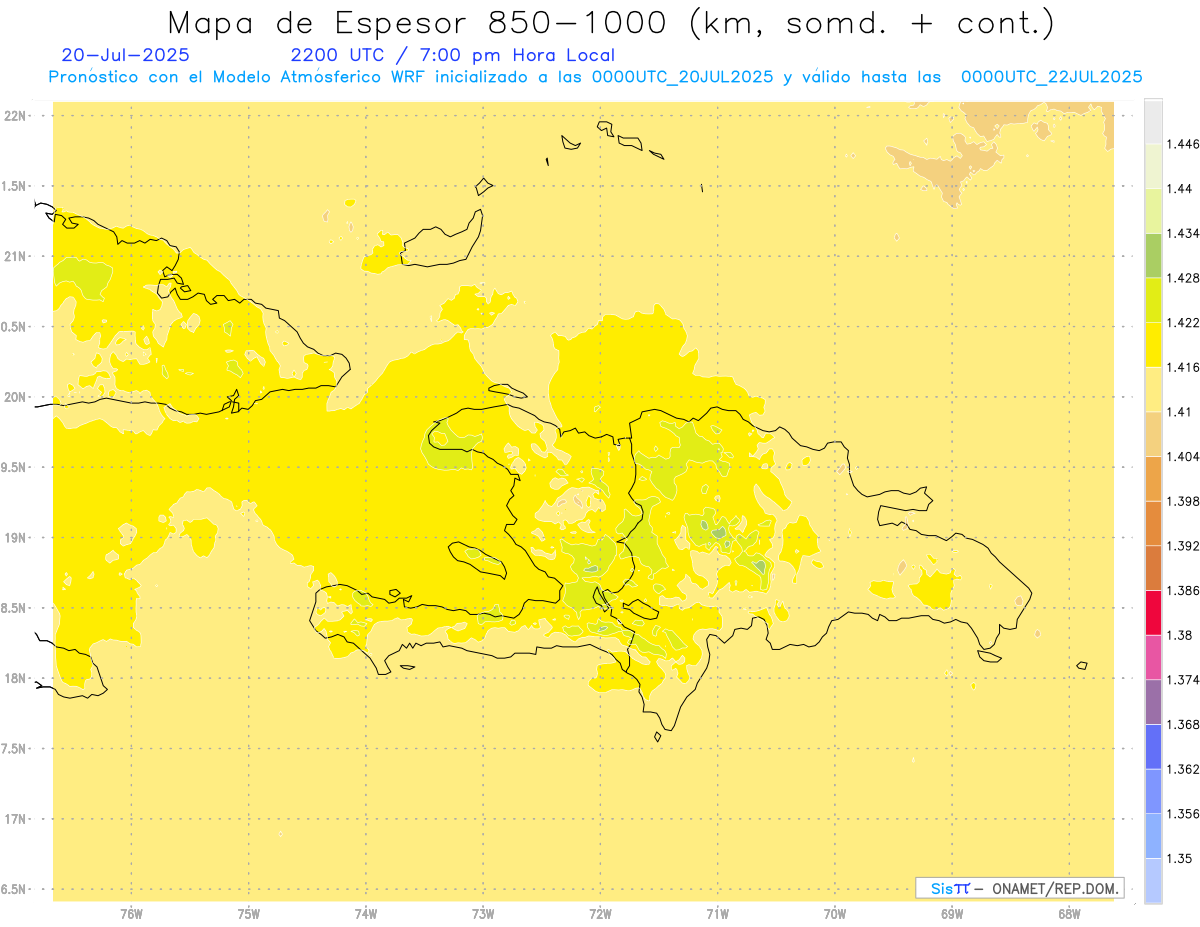
Task: Click the '22N' latitude label
Action: (14, 116)
